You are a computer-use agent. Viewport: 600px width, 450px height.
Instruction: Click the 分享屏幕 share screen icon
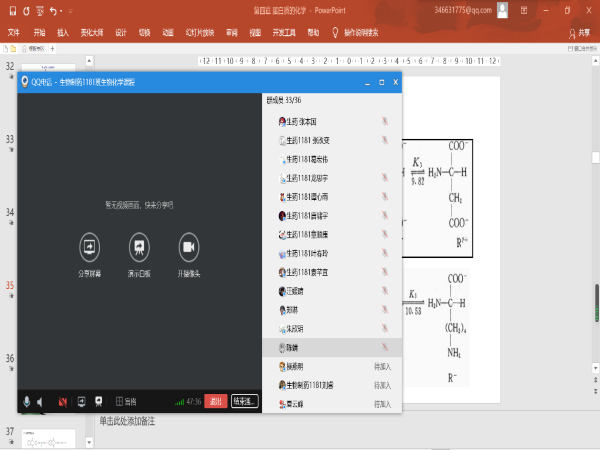click(89, 247)
